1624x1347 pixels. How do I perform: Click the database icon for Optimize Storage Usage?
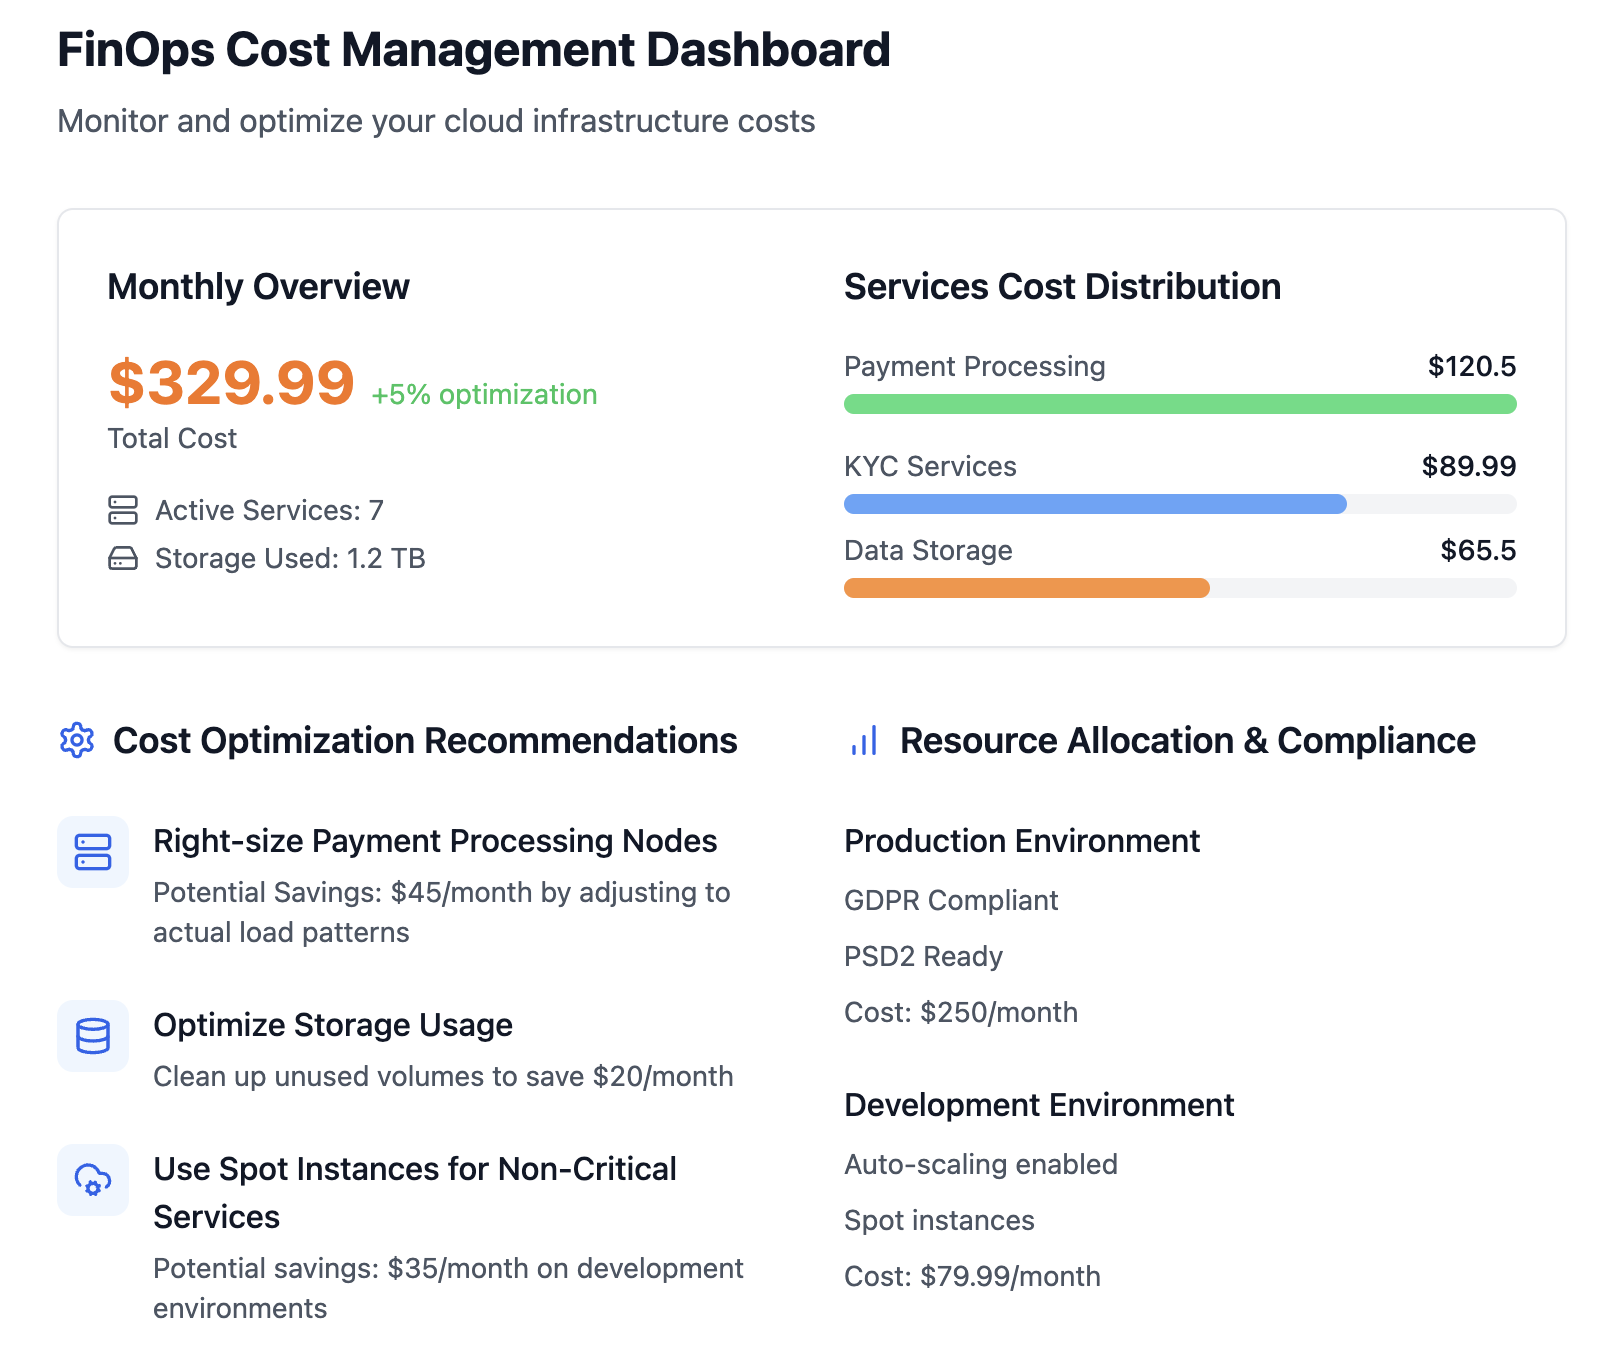pos(93,1036)
